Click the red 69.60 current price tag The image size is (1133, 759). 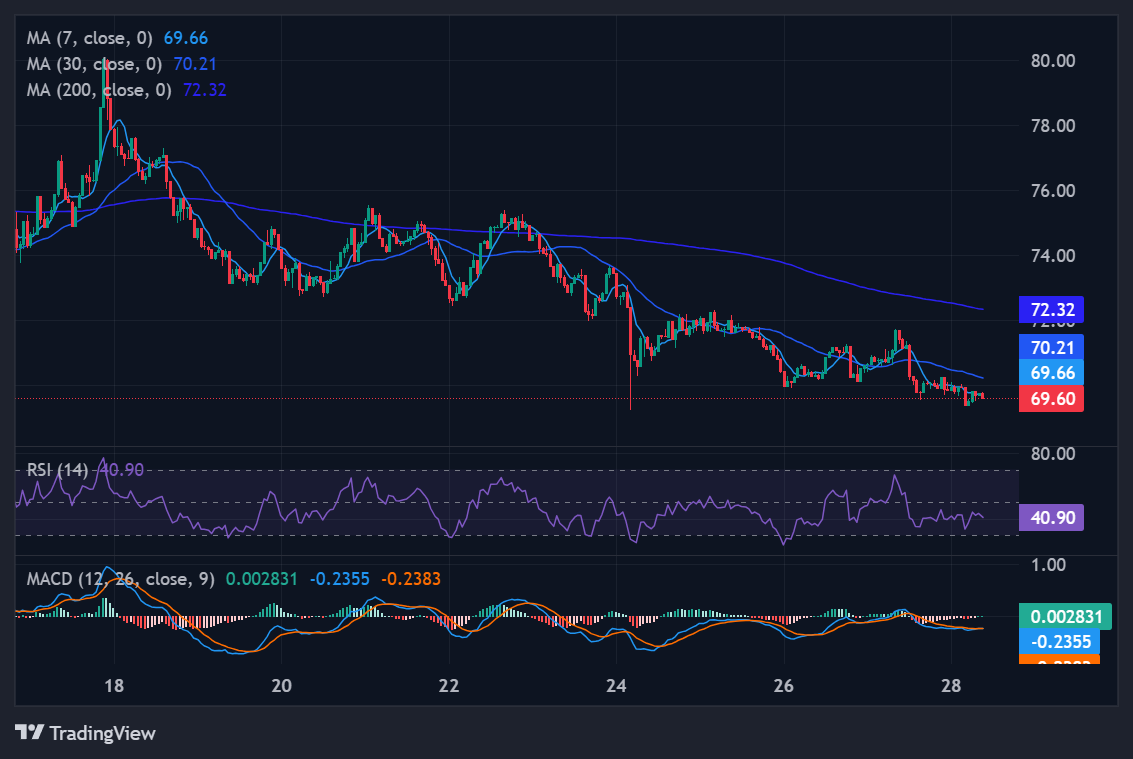[x=1051, y=398]
